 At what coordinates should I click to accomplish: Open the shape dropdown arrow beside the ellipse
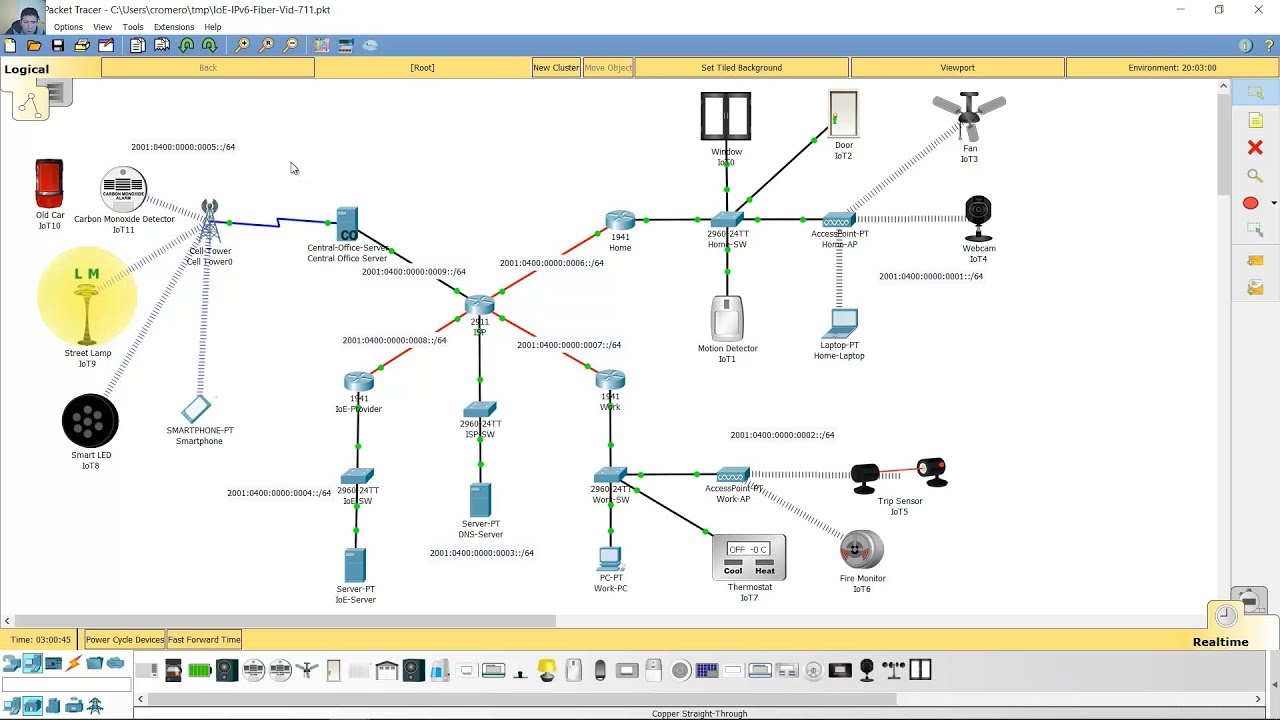click(x=1273, y=203)
